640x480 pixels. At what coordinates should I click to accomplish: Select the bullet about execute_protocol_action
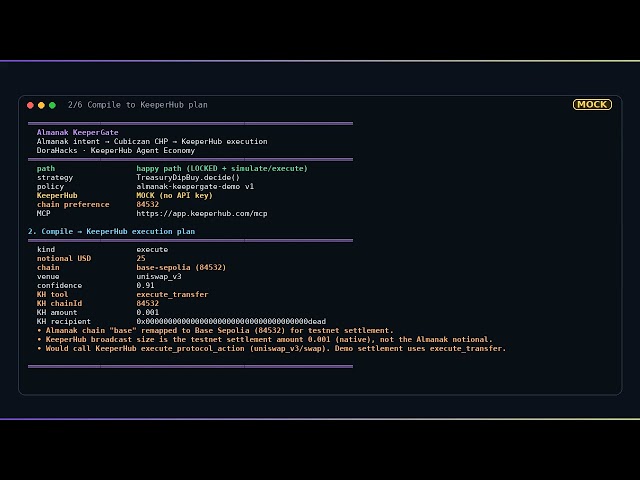click(x=271, y=349)
